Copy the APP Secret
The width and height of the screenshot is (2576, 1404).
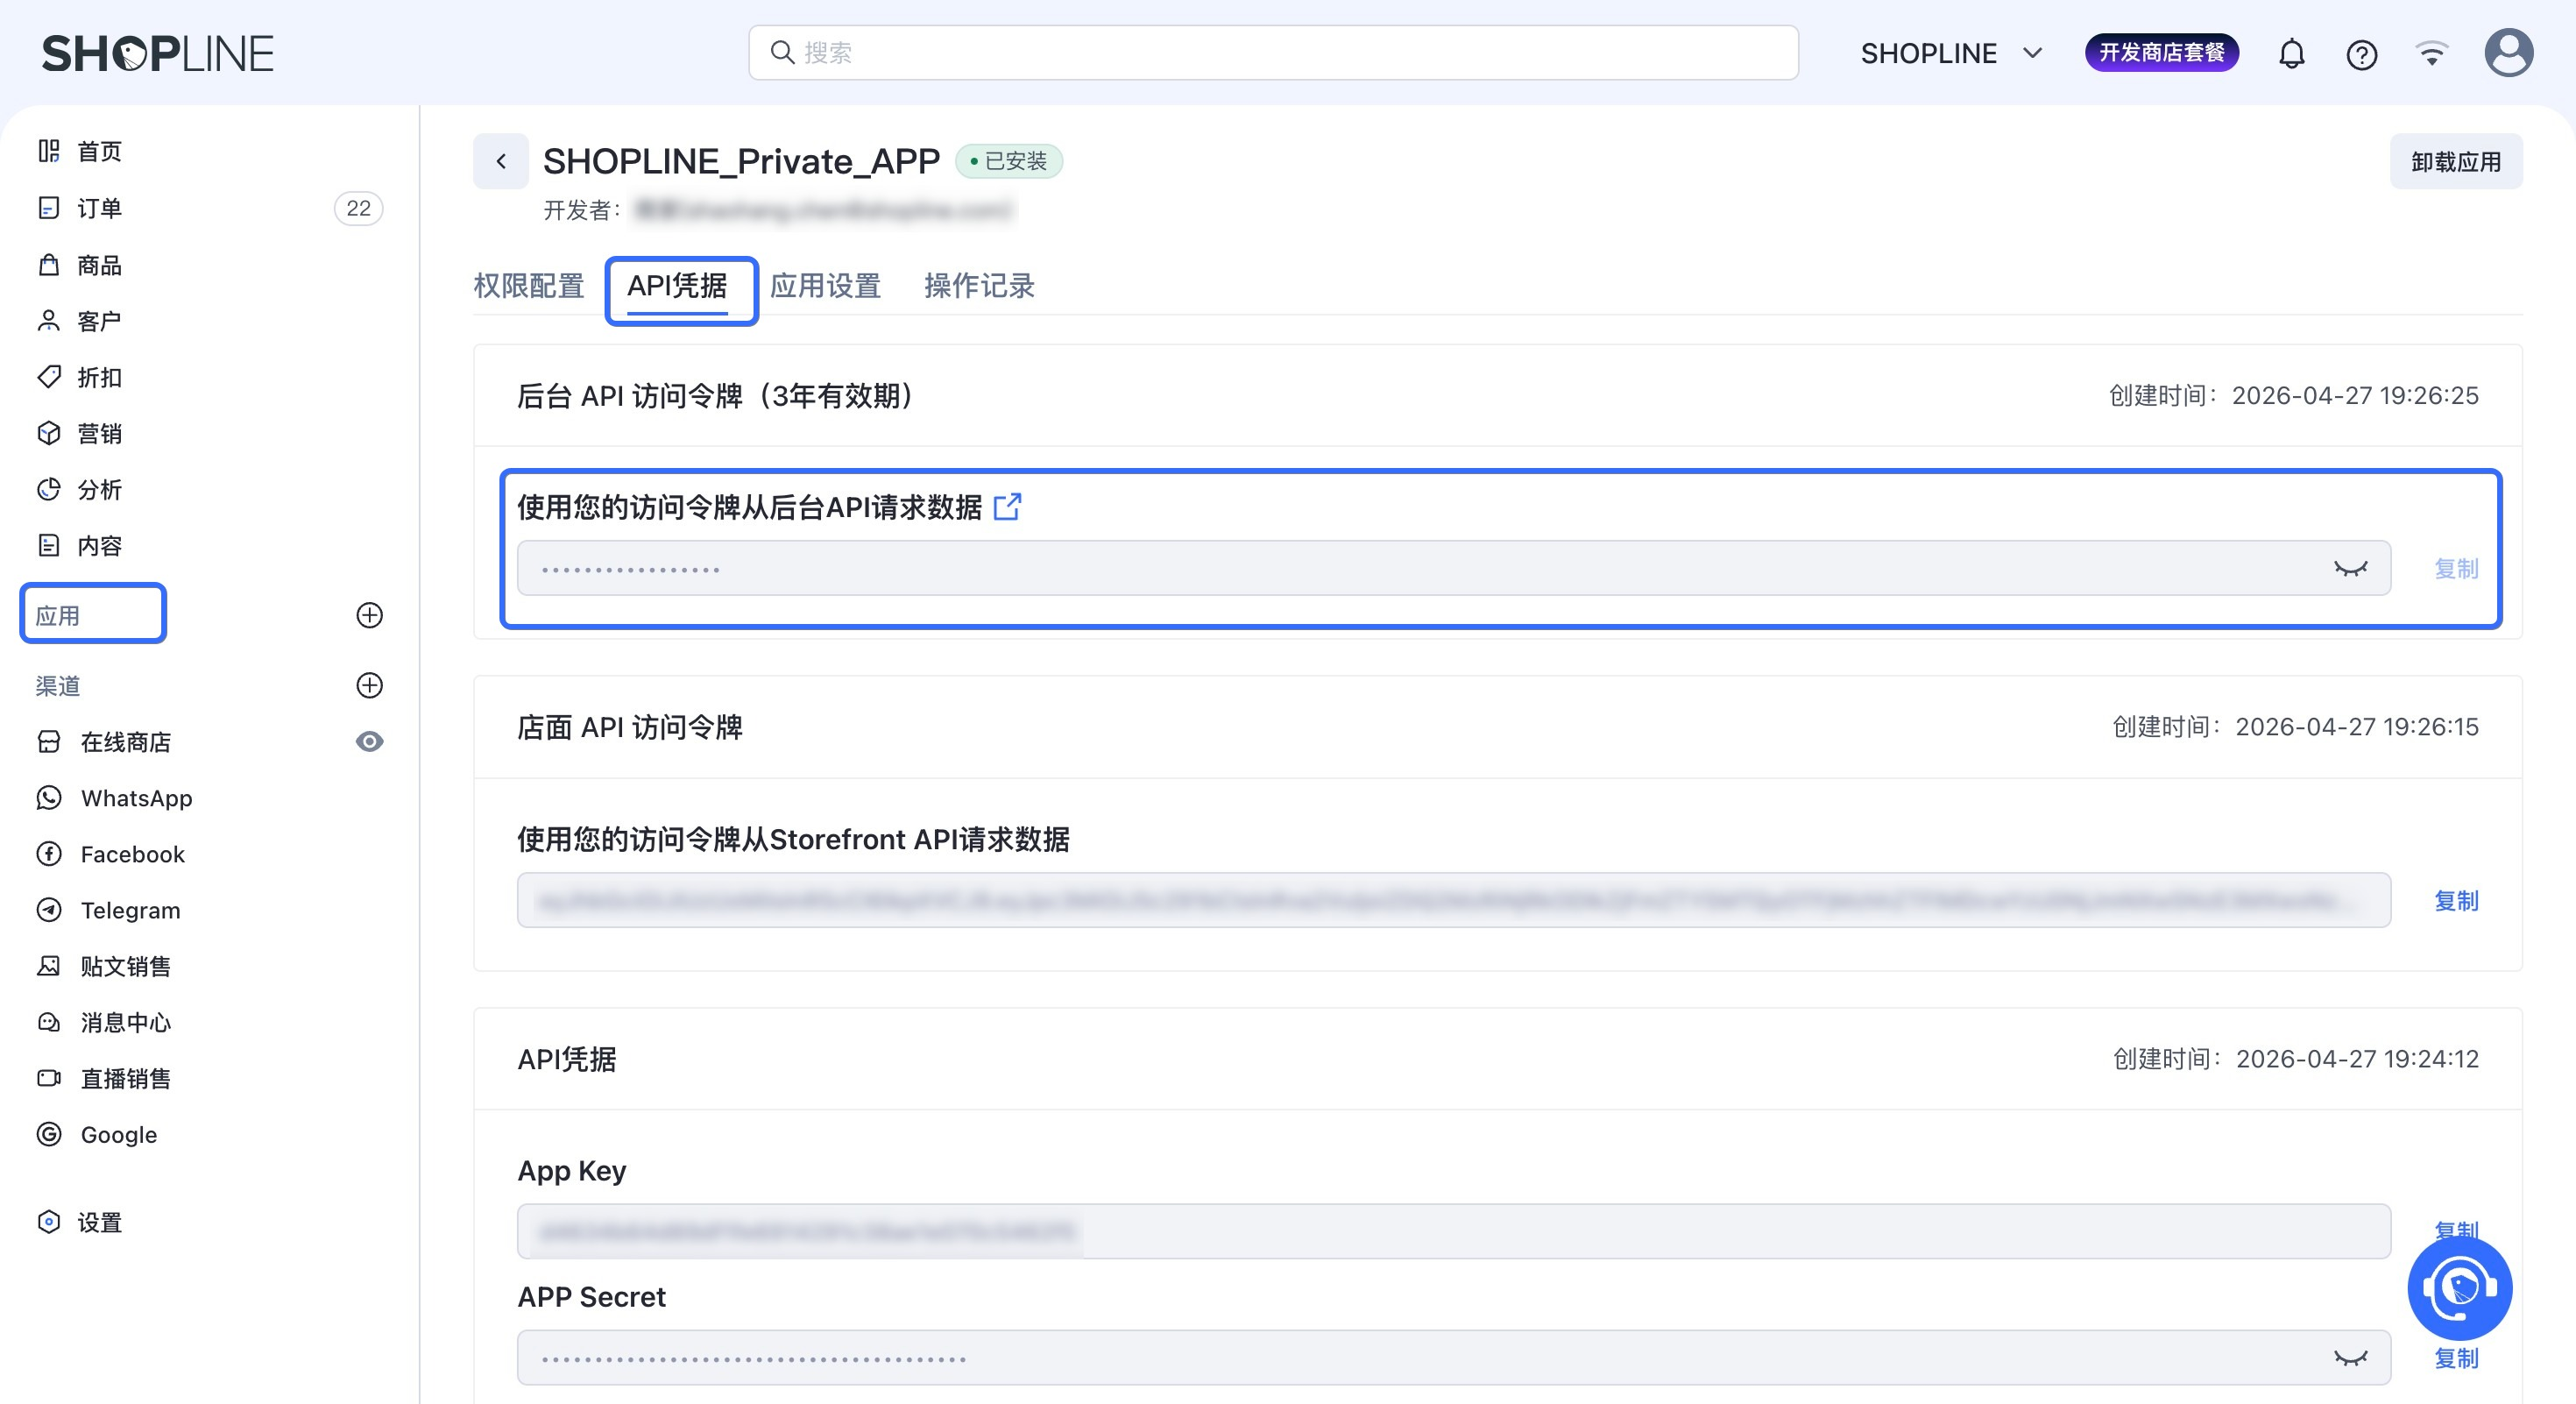pyautogui.click(x=2456, y=1358)
